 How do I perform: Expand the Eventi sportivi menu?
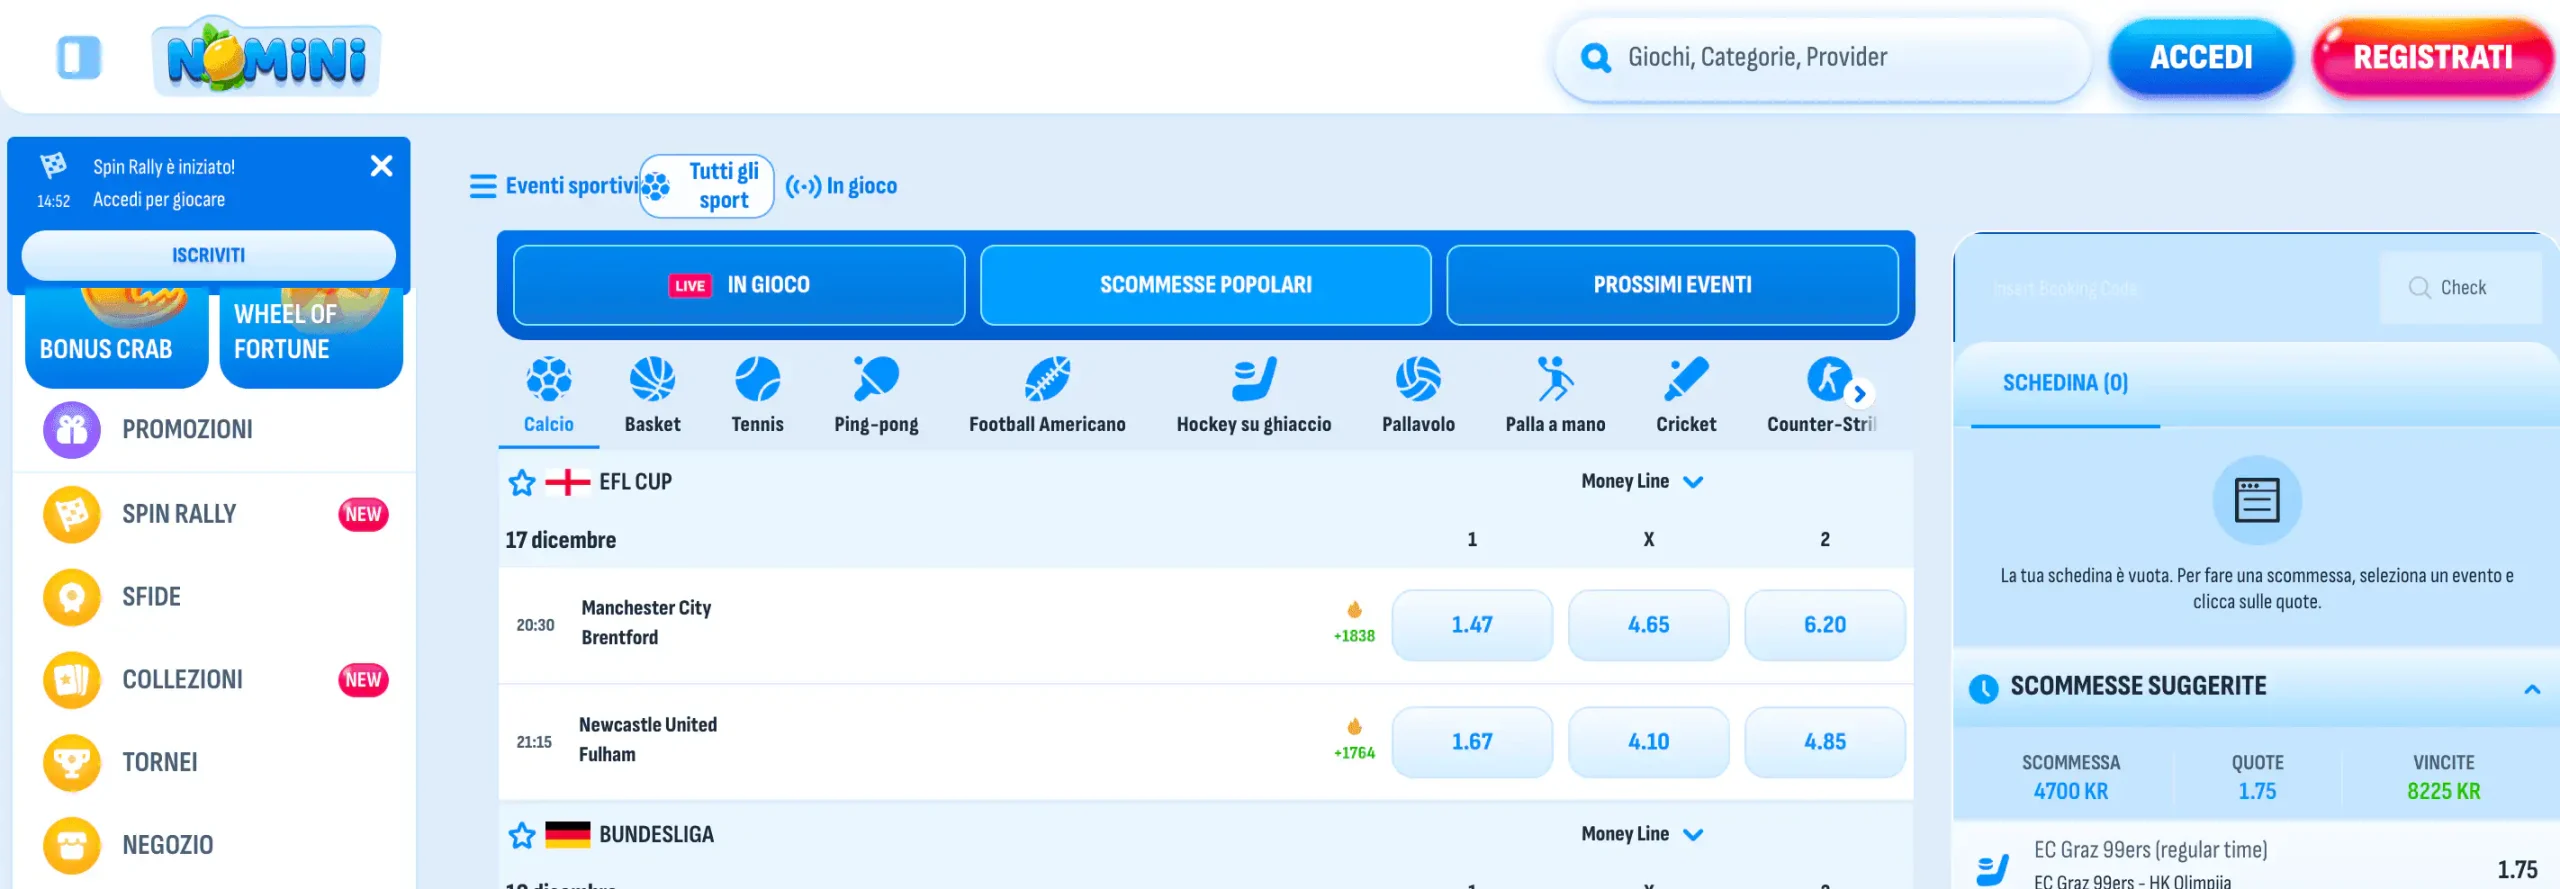[555, 186]
